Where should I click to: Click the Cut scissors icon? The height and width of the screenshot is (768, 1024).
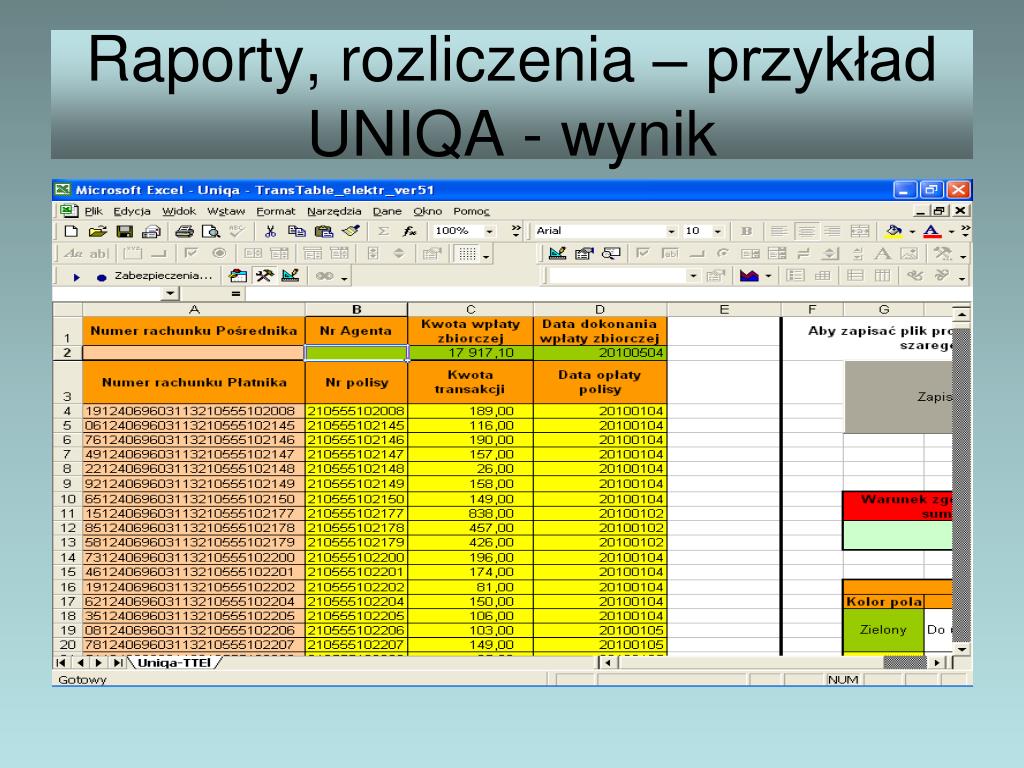point(270,231)
